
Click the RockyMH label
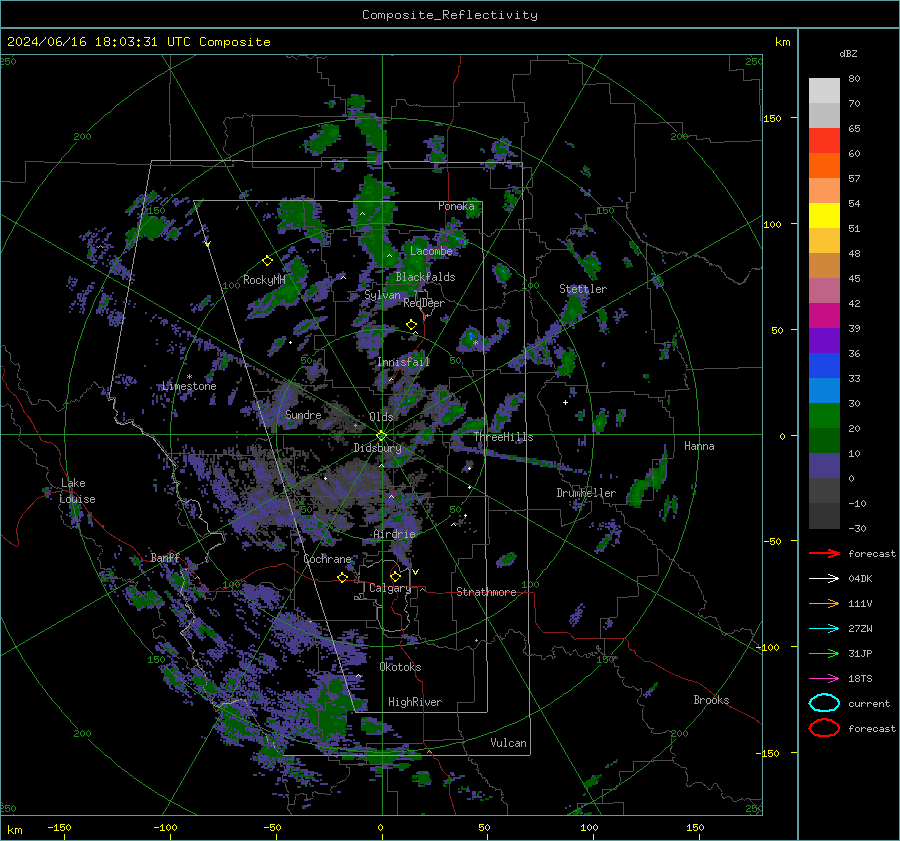(x=264, y=280)
